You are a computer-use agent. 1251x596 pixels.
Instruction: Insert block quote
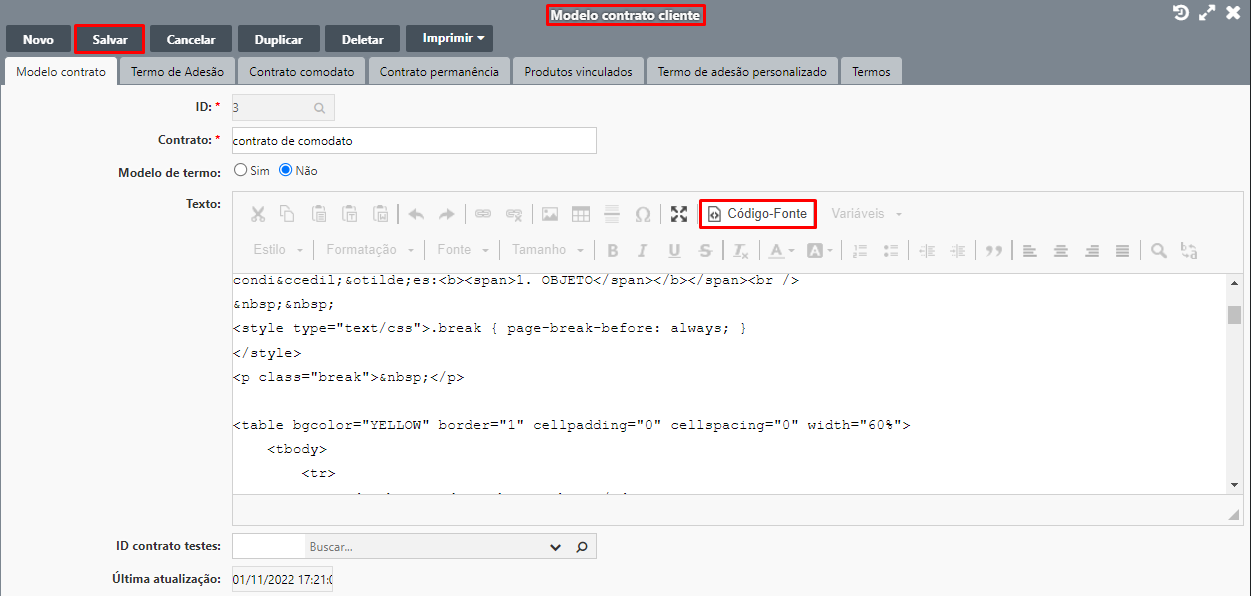[x=993, y=250]
